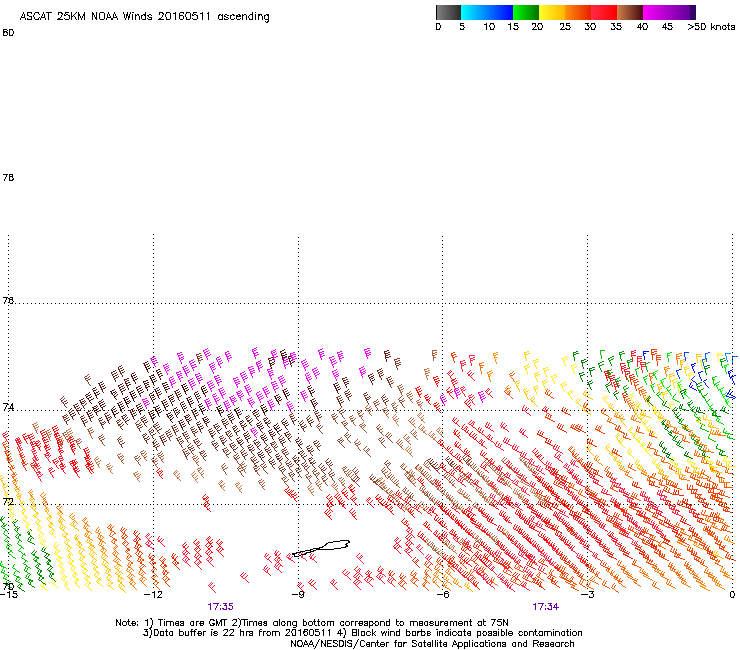Click the yellow 20-25 knots legend segment
Screen dimensions: 740x650
click(552, 12)
